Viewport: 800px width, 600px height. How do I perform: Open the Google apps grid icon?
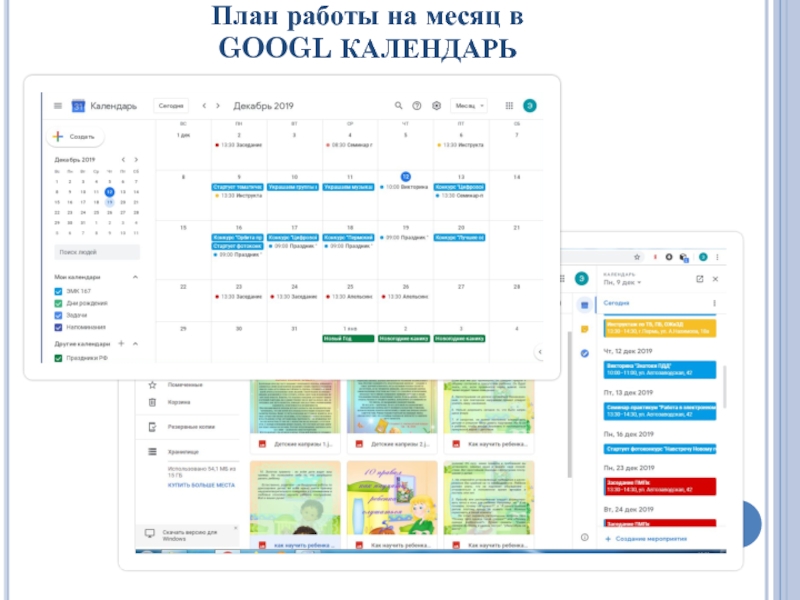point(509,105)
